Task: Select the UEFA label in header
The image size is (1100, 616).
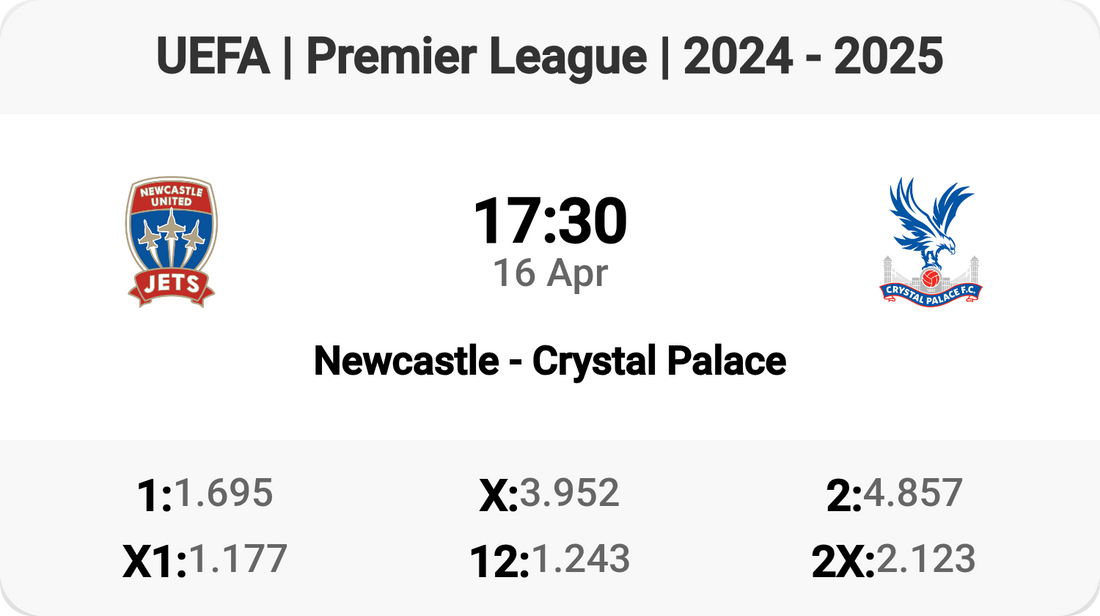Action: tap(213, 58)
